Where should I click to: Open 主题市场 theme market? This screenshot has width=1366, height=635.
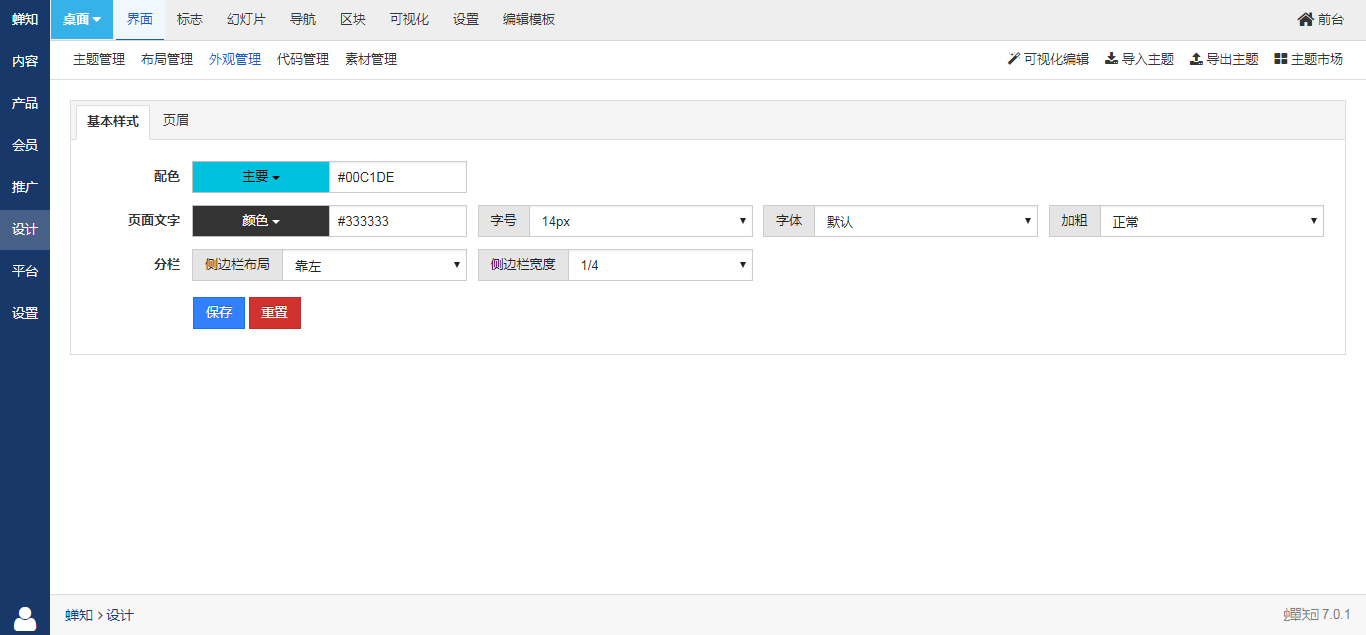pos(1309,59)
